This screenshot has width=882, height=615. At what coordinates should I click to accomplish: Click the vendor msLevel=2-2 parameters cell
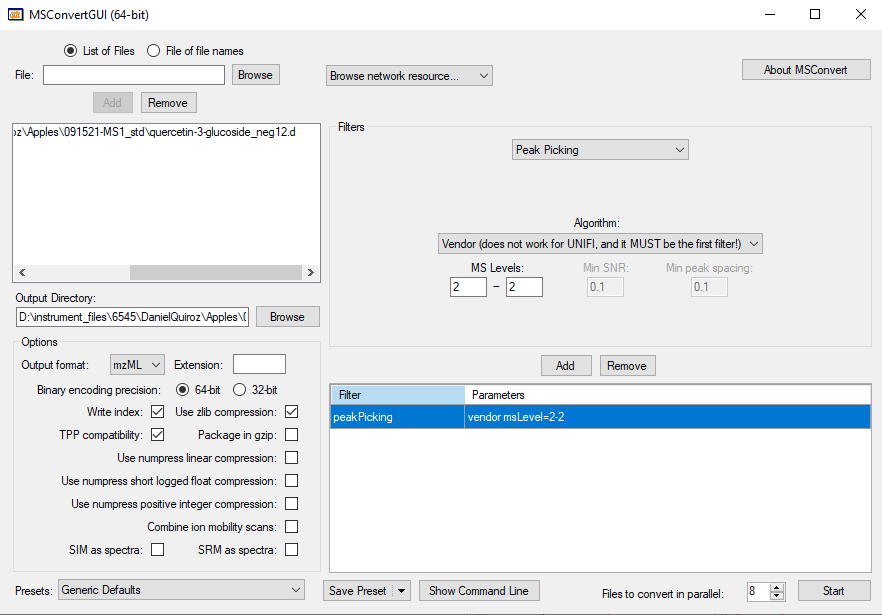click(x=667, y=417)
